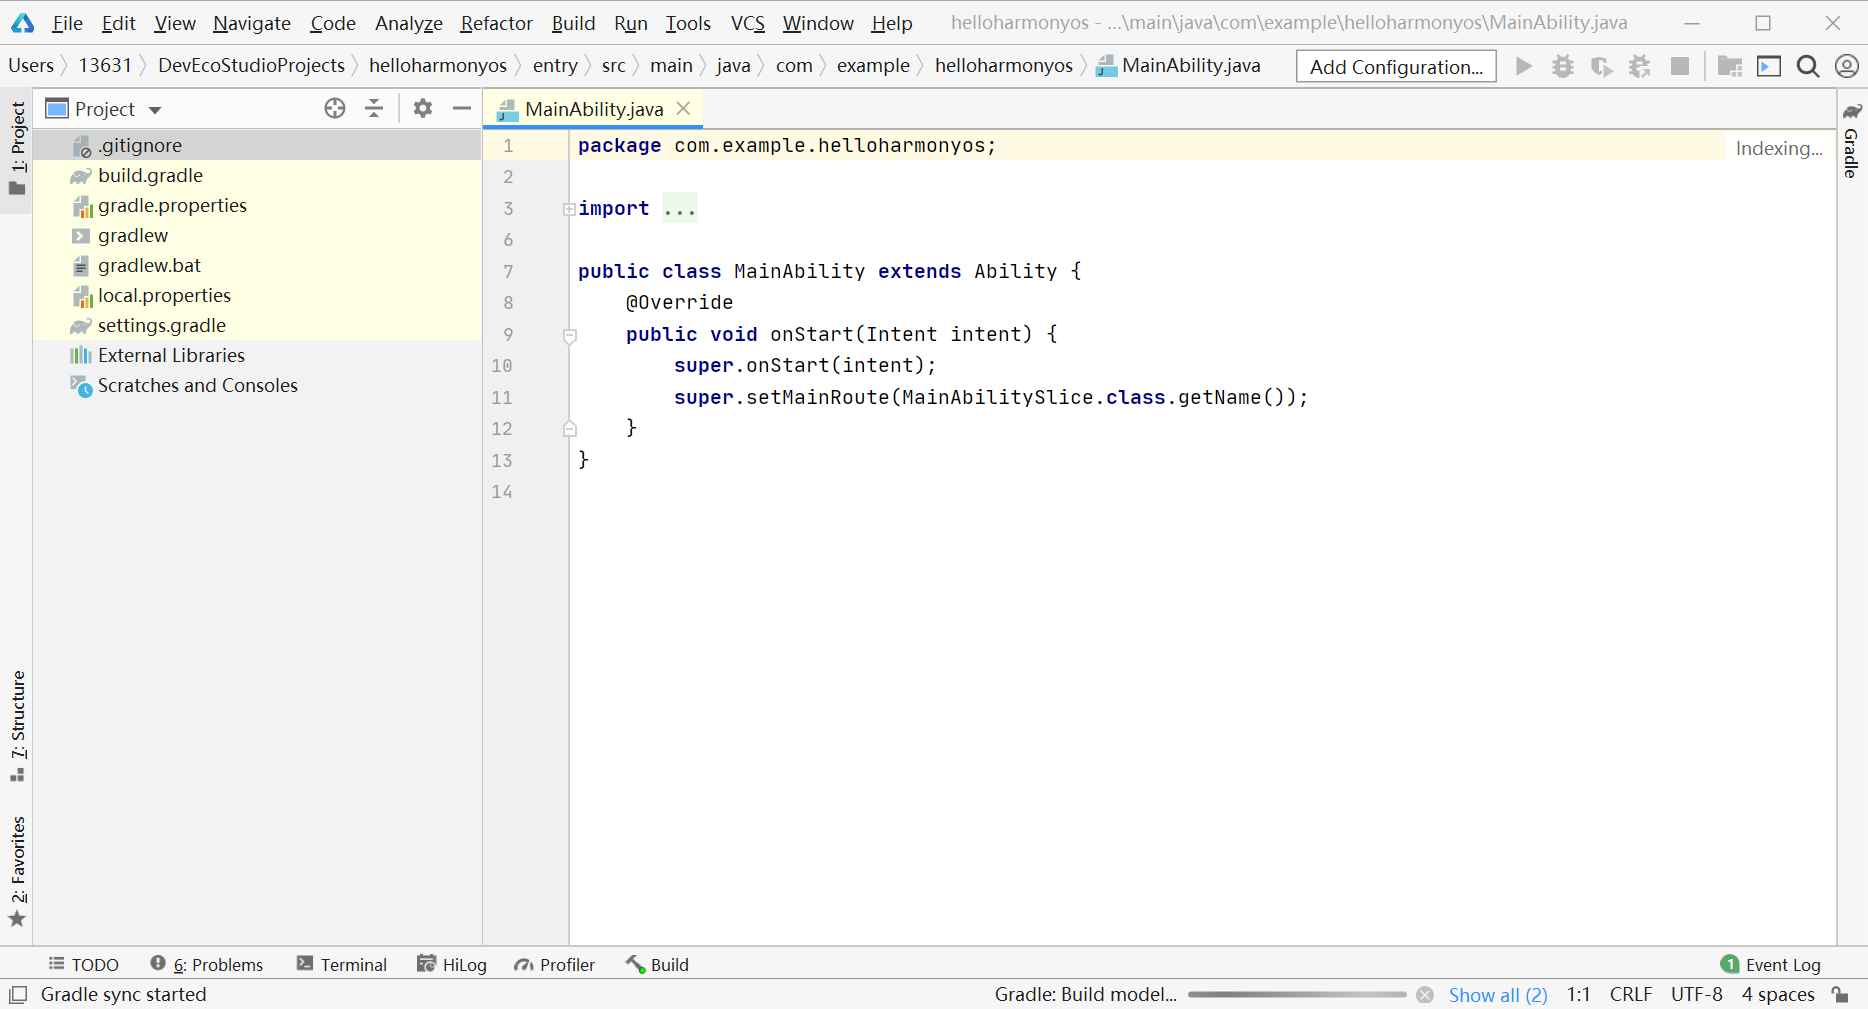Viewport: 1868px width, 1009px height.
Task: Open the Refactor menu
Action: 496,23
